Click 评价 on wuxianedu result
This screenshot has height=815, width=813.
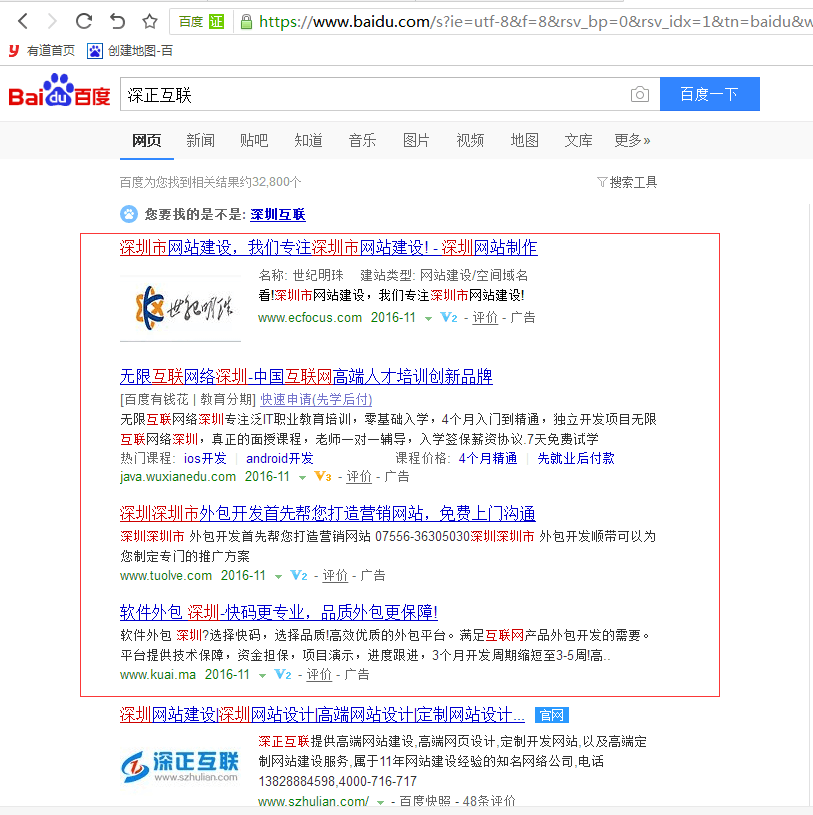[359, 477]
